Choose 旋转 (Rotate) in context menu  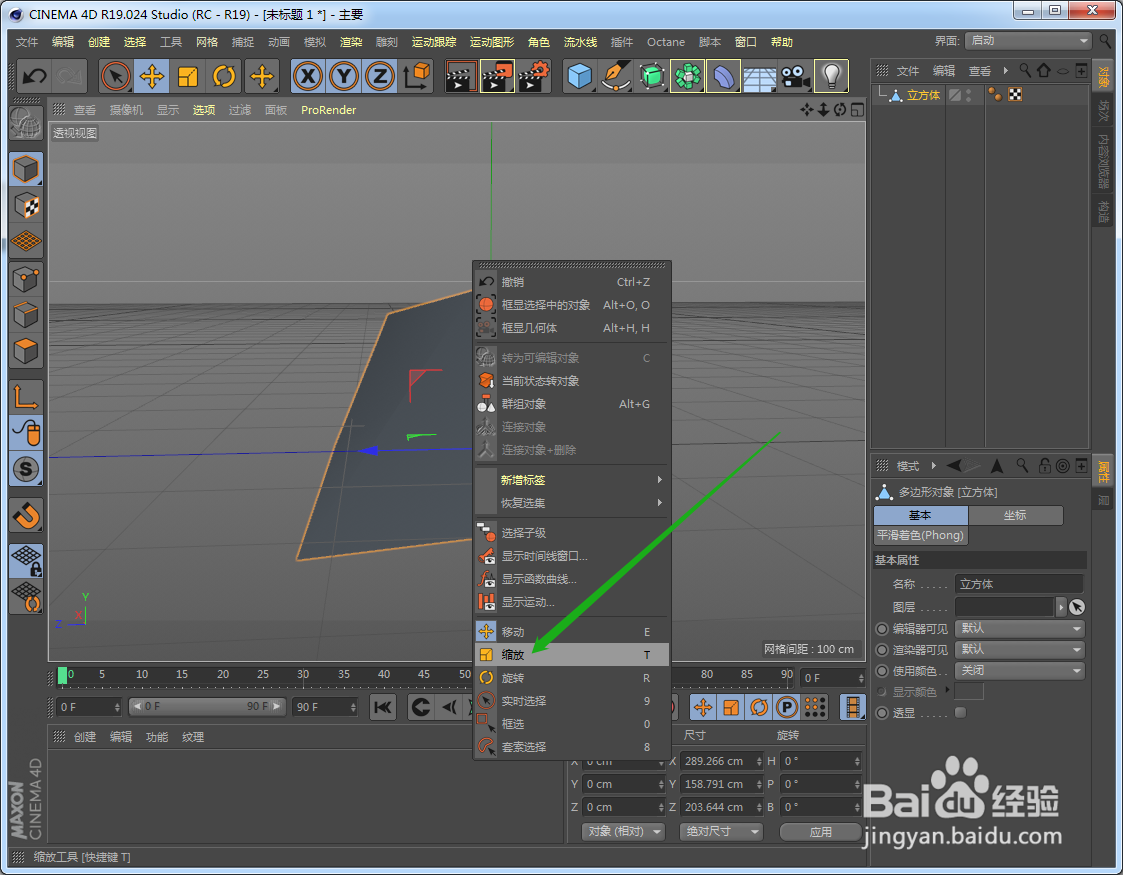click(572, 677)
